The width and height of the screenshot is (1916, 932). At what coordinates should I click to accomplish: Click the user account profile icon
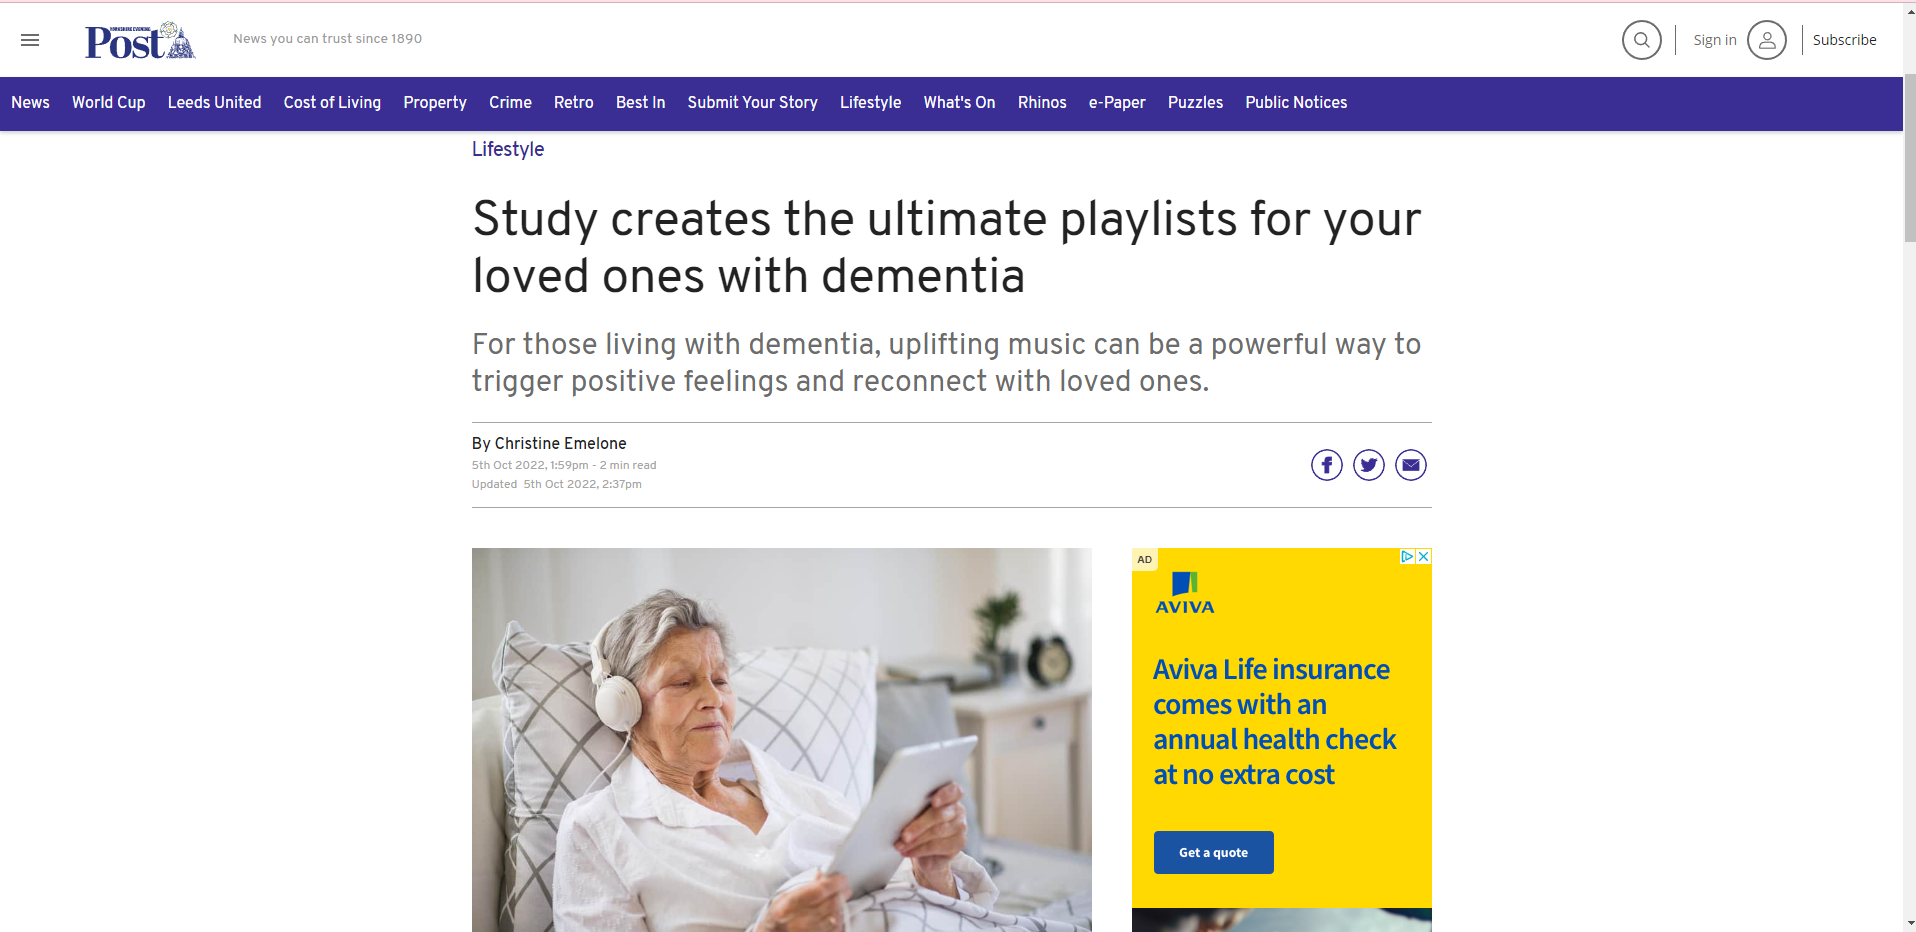(x=1767, y=40)
